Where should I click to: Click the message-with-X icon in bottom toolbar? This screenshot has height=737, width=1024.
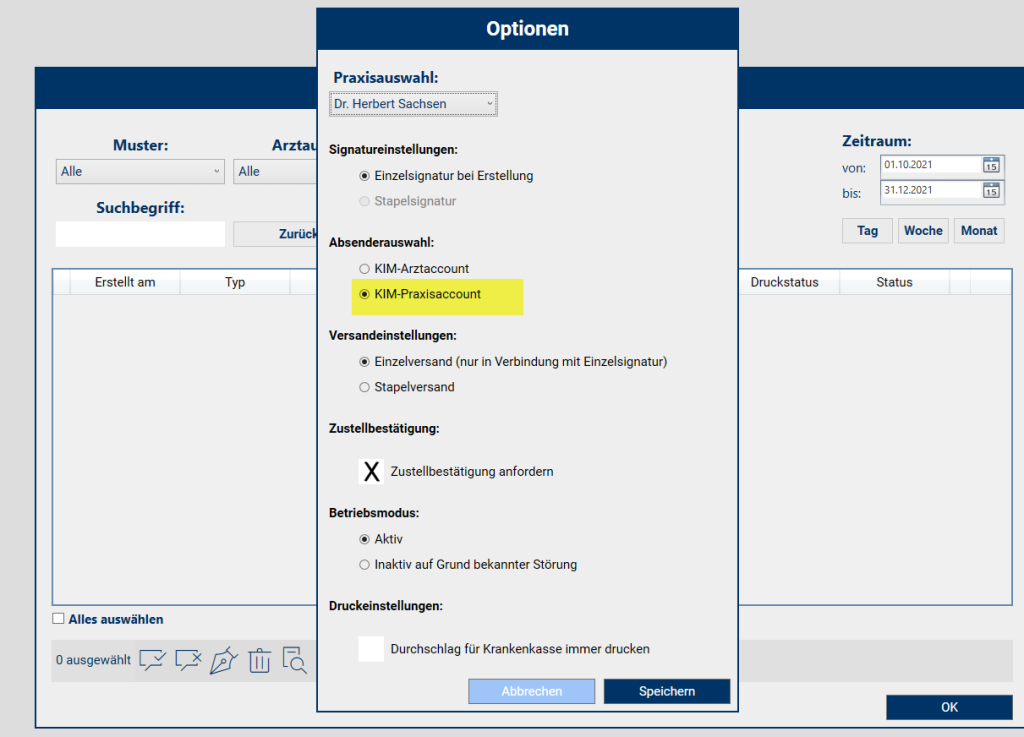point(188,660)
